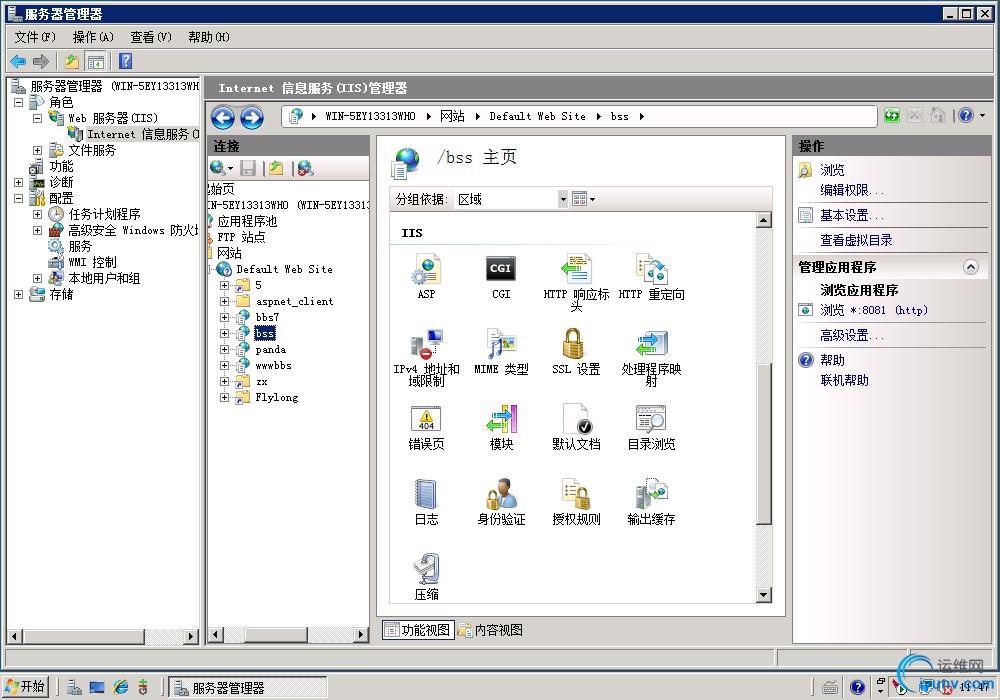Open 身份验证 feature icon
Image resolution: width=1000 pixels, height=700 pixels.
tap(501, 502)
